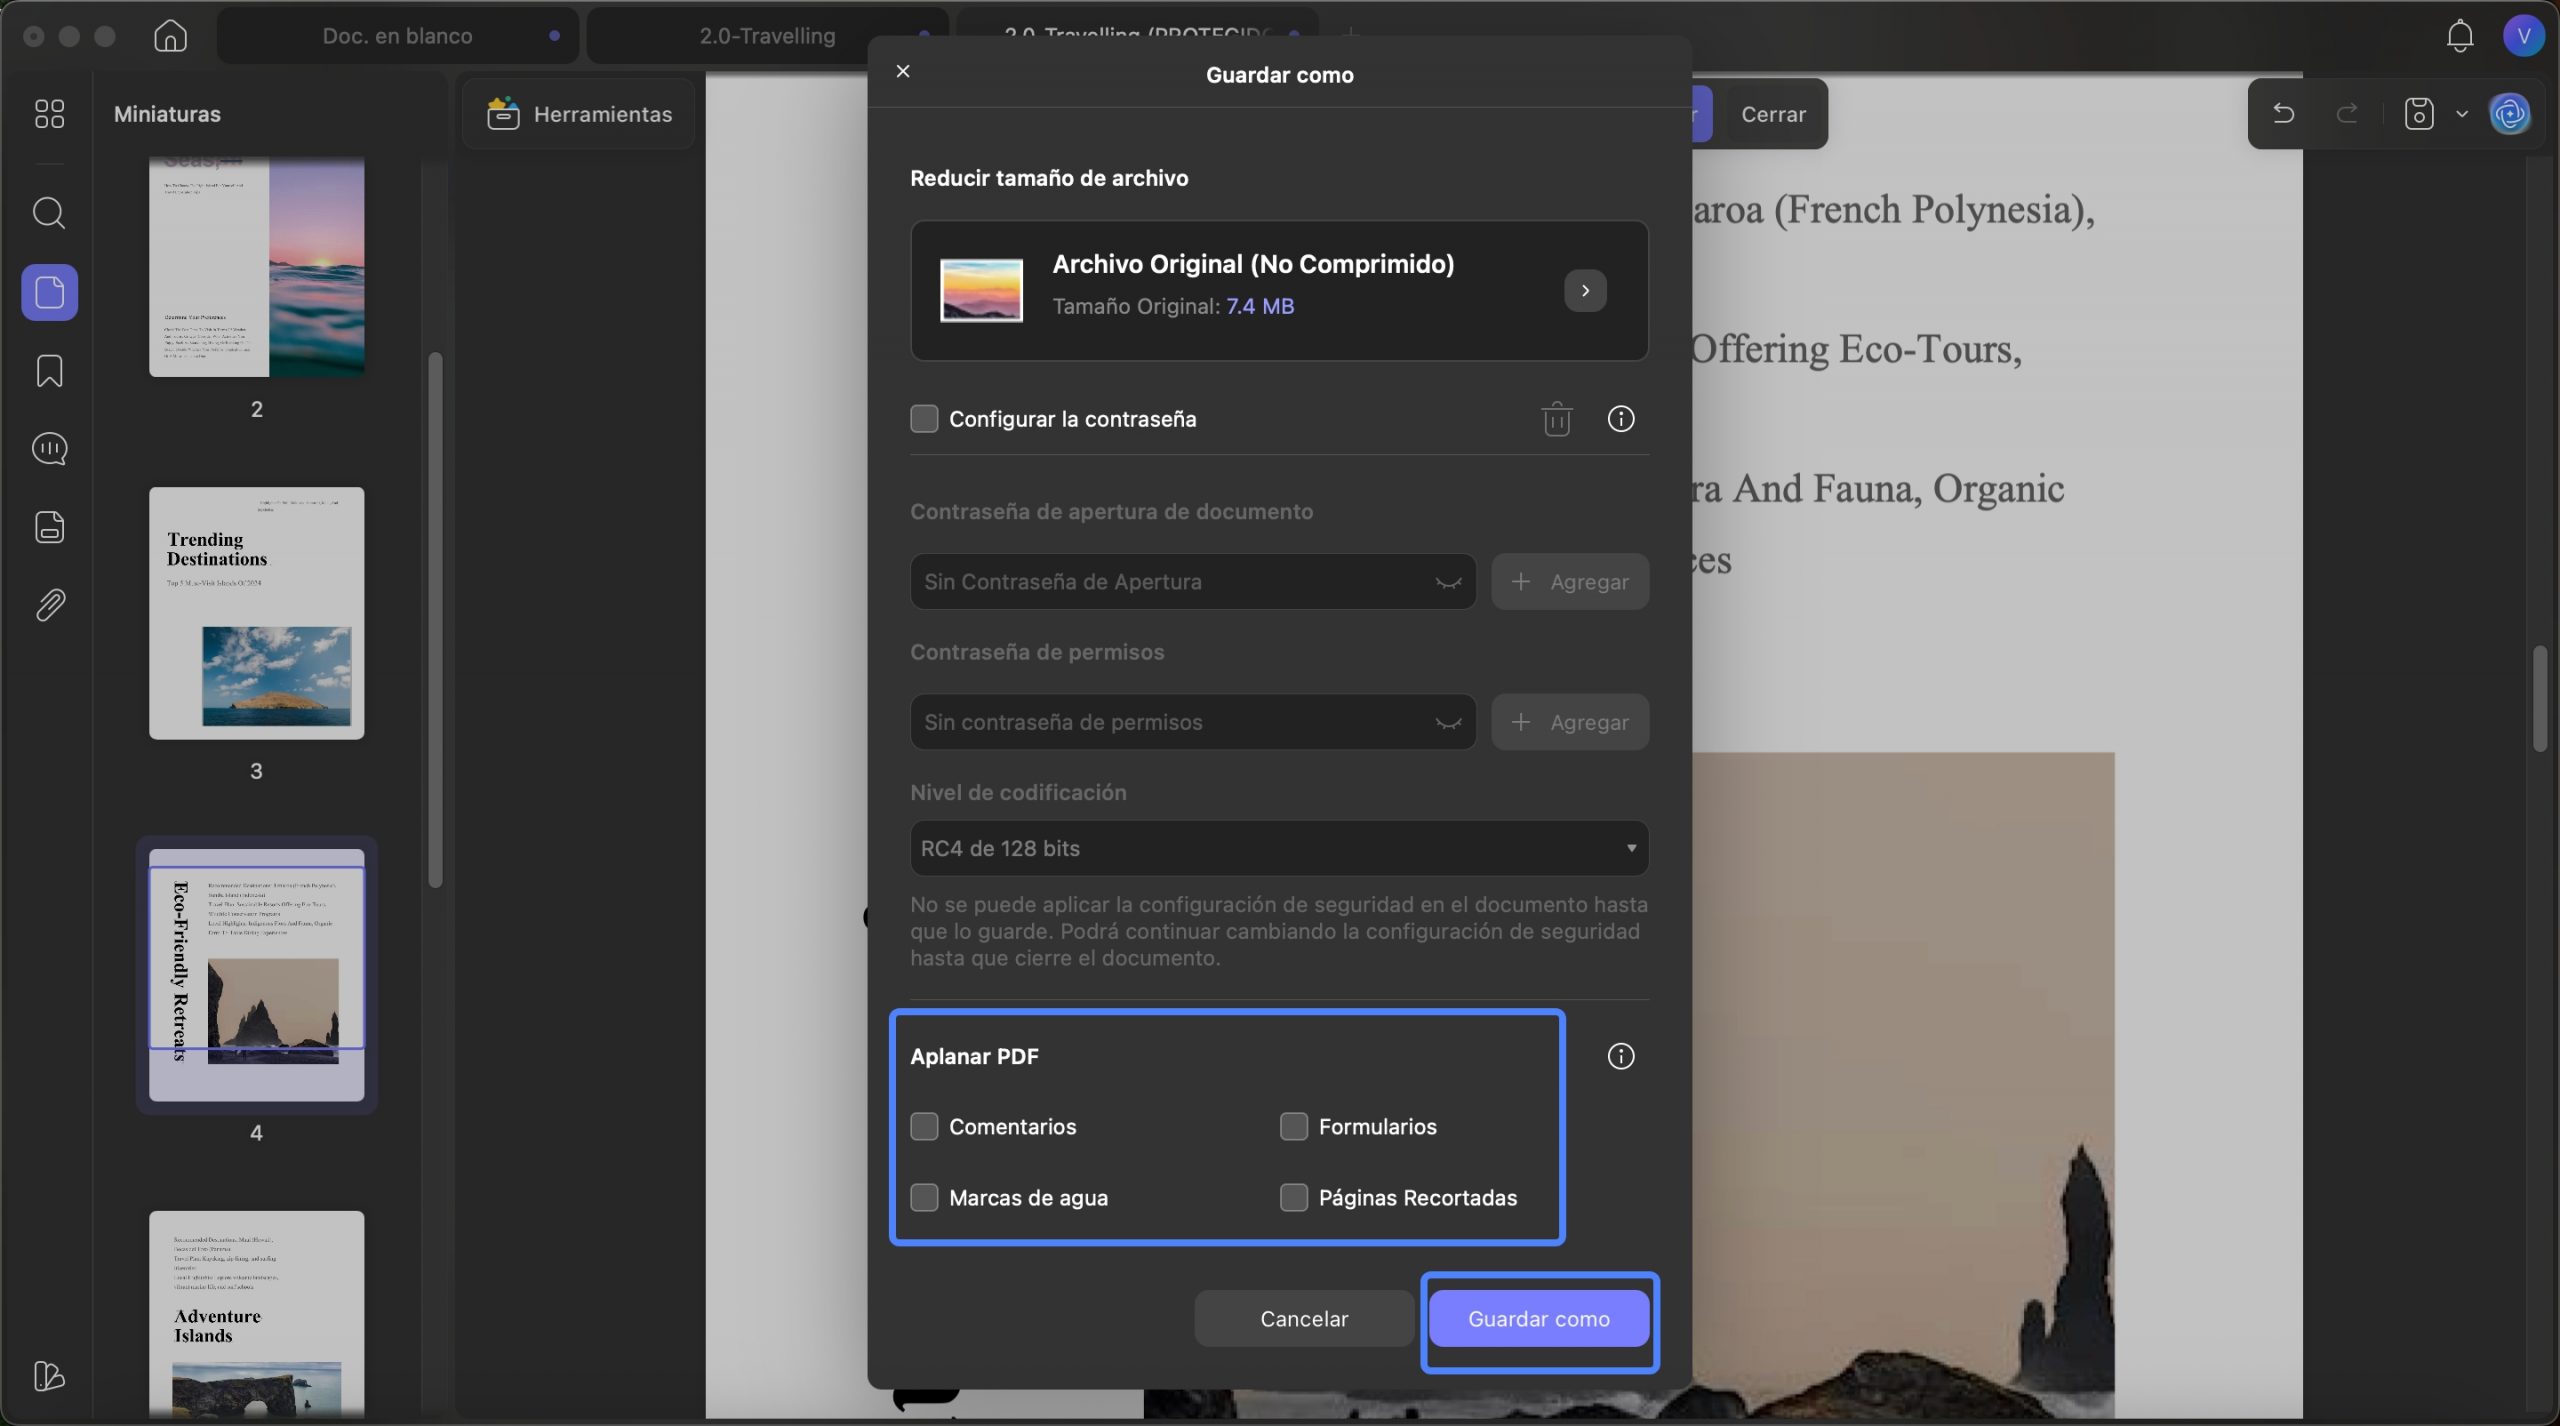Open the bookmarks panel icon

coord(49,370)
